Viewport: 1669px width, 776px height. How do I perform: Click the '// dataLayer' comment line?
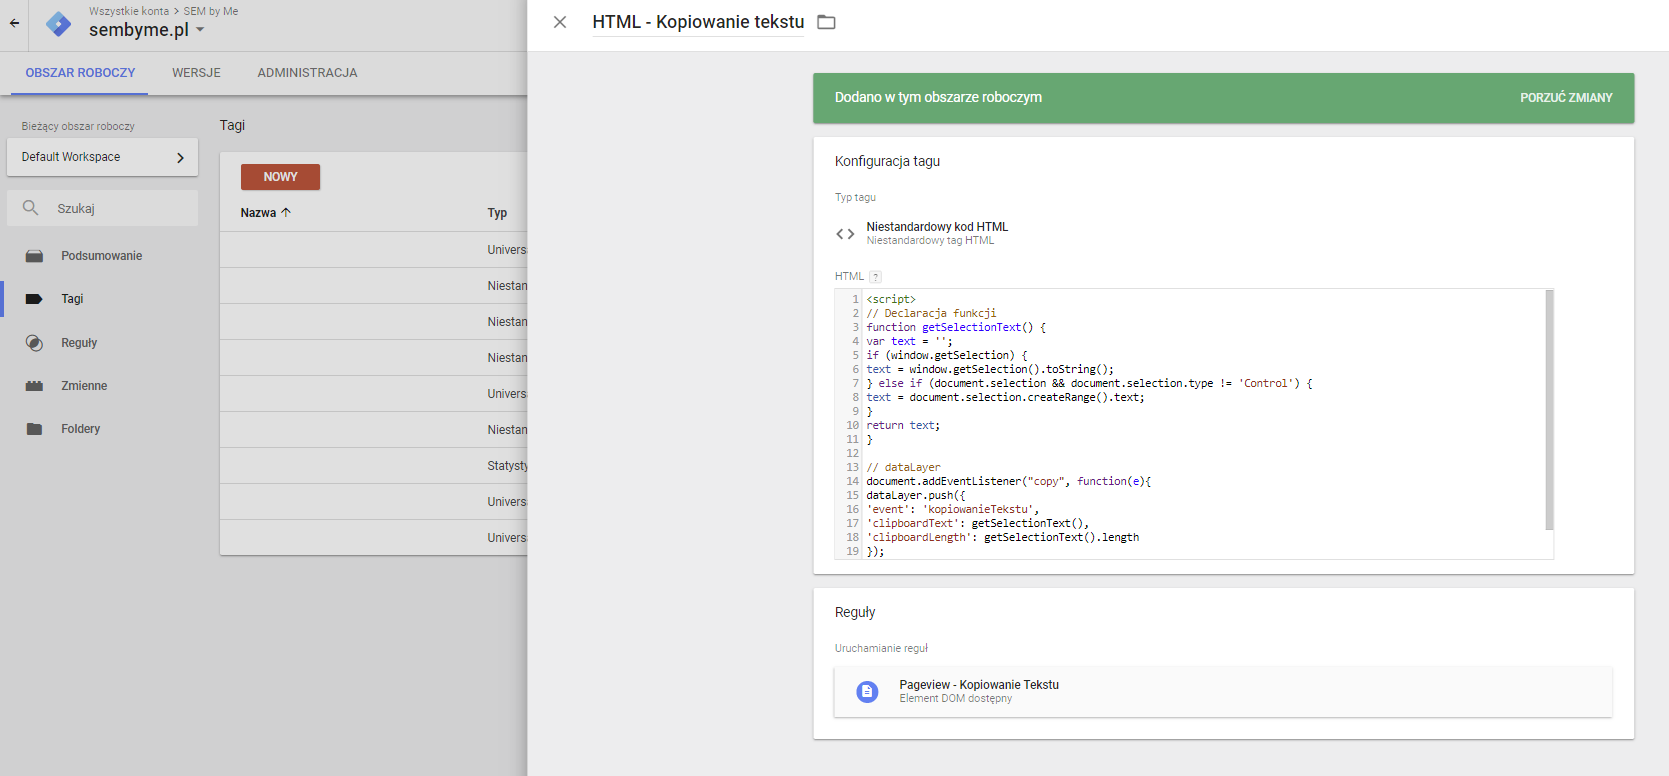tap(903, 468)
